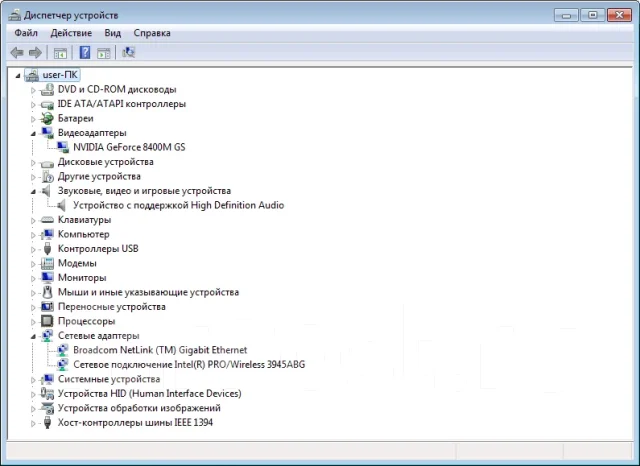The width and height of the screenshot is (640, 466).
Task: Close the Диспетчер устройств window
Action: (x=619, y=16)
